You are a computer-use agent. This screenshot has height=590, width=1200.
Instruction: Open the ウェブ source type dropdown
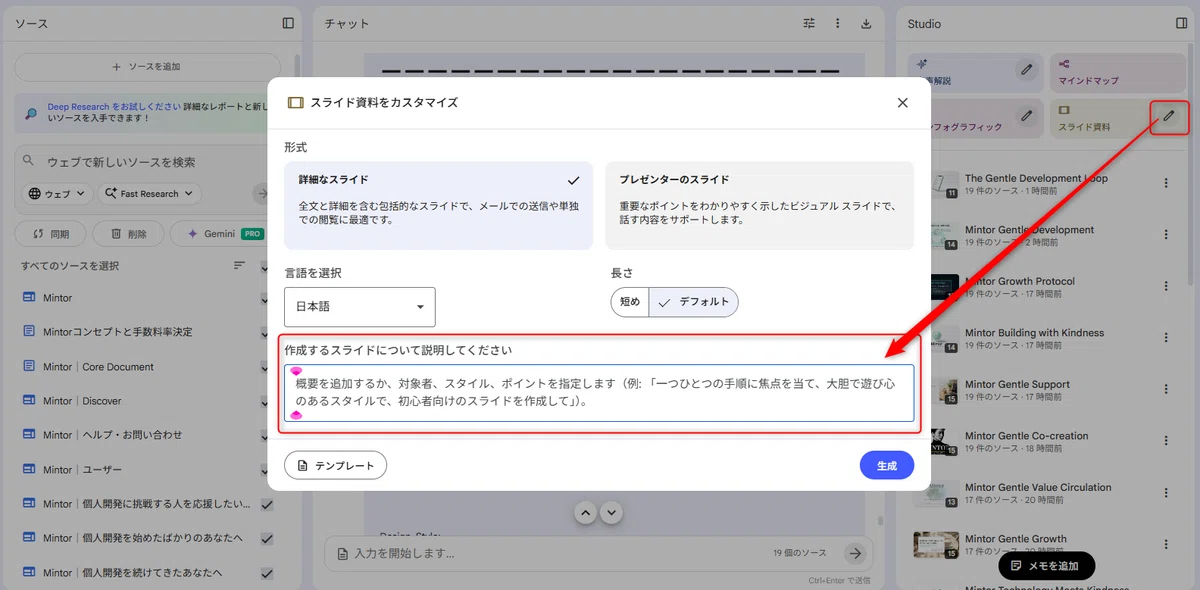pyautogui.click(x=55, y=194)
